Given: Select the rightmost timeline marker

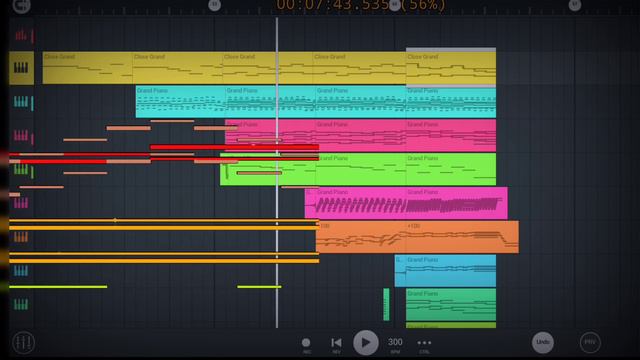Looking at the screenshot, I should [x=575, y=5].
